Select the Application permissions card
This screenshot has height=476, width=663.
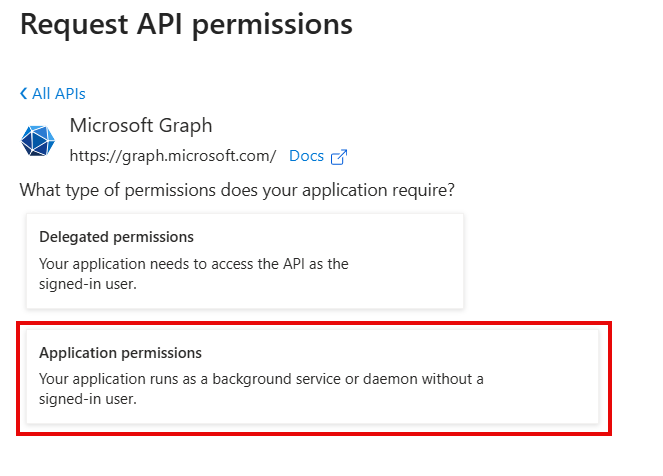pyautogui.click(x=312, y=376)
